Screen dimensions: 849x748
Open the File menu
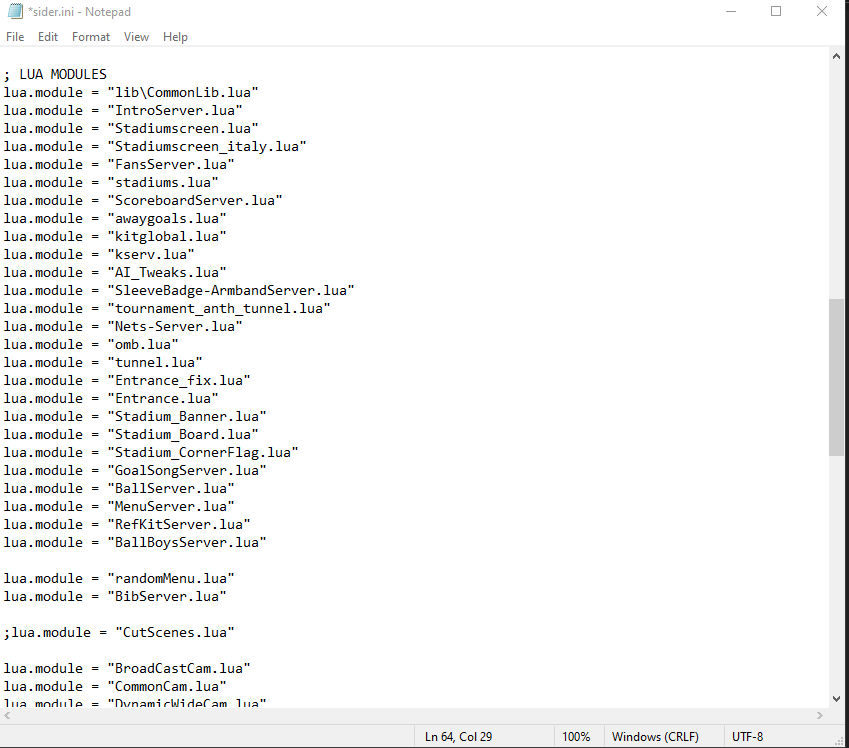click(15, 37)
